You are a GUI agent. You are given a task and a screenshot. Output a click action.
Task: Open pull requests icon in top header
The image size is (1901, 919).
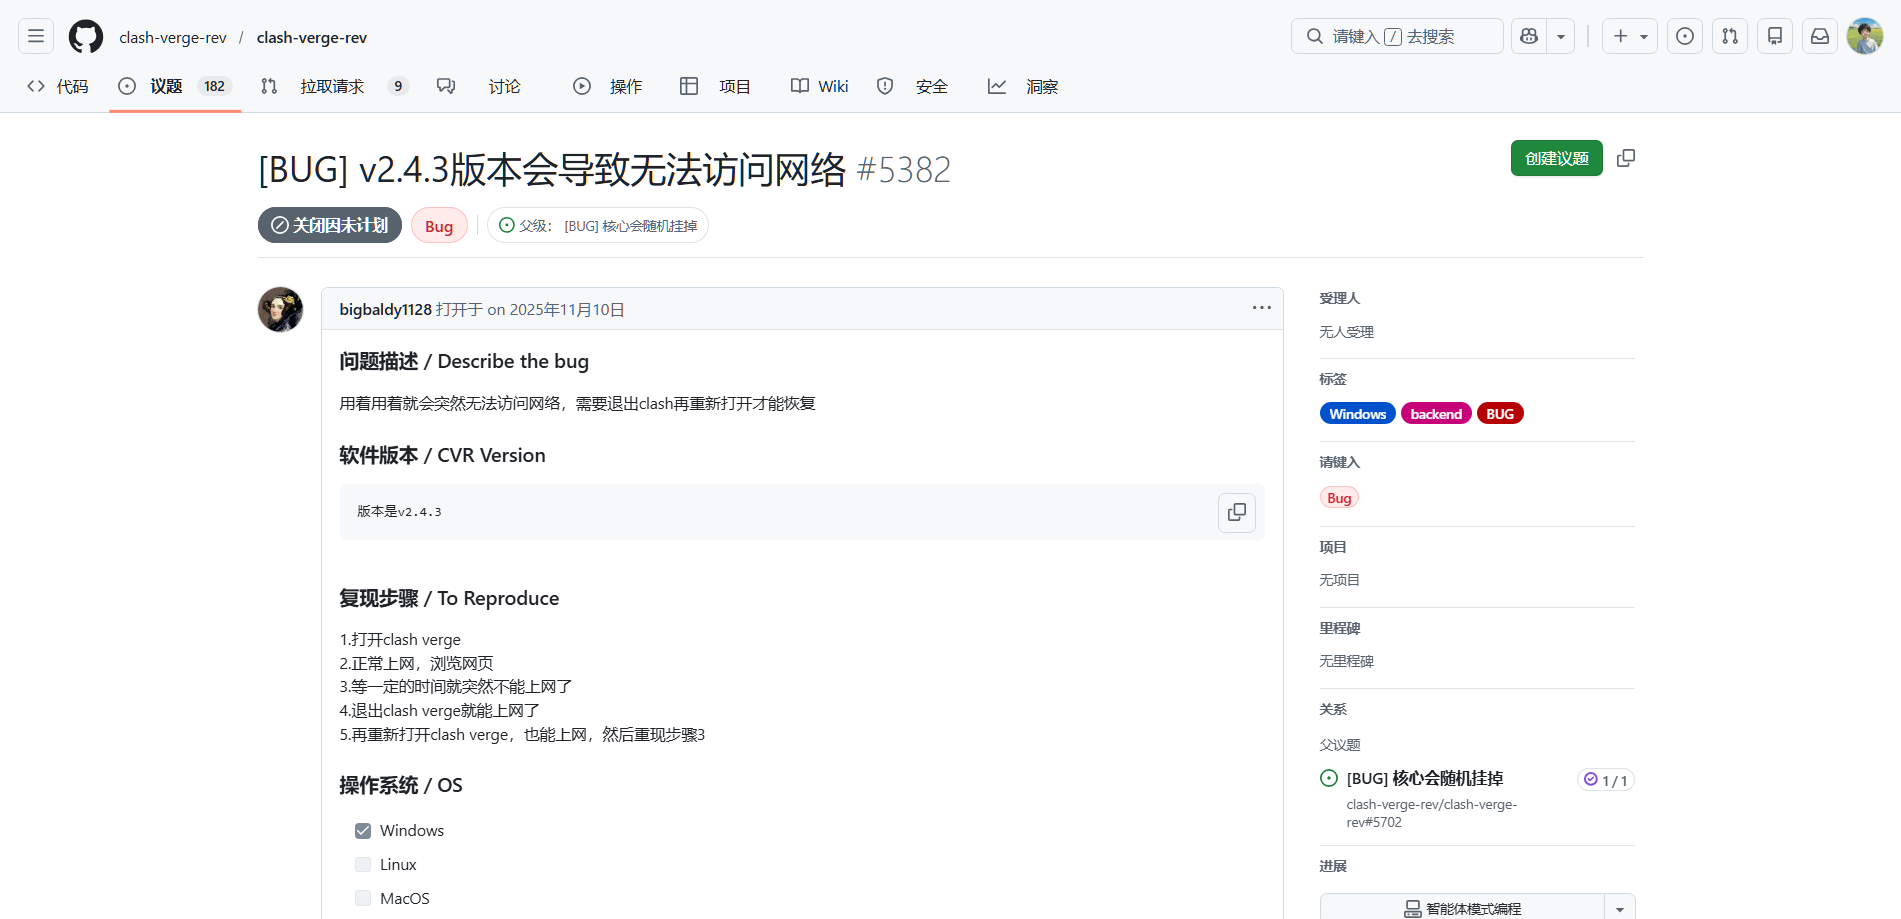point(1730,37)
